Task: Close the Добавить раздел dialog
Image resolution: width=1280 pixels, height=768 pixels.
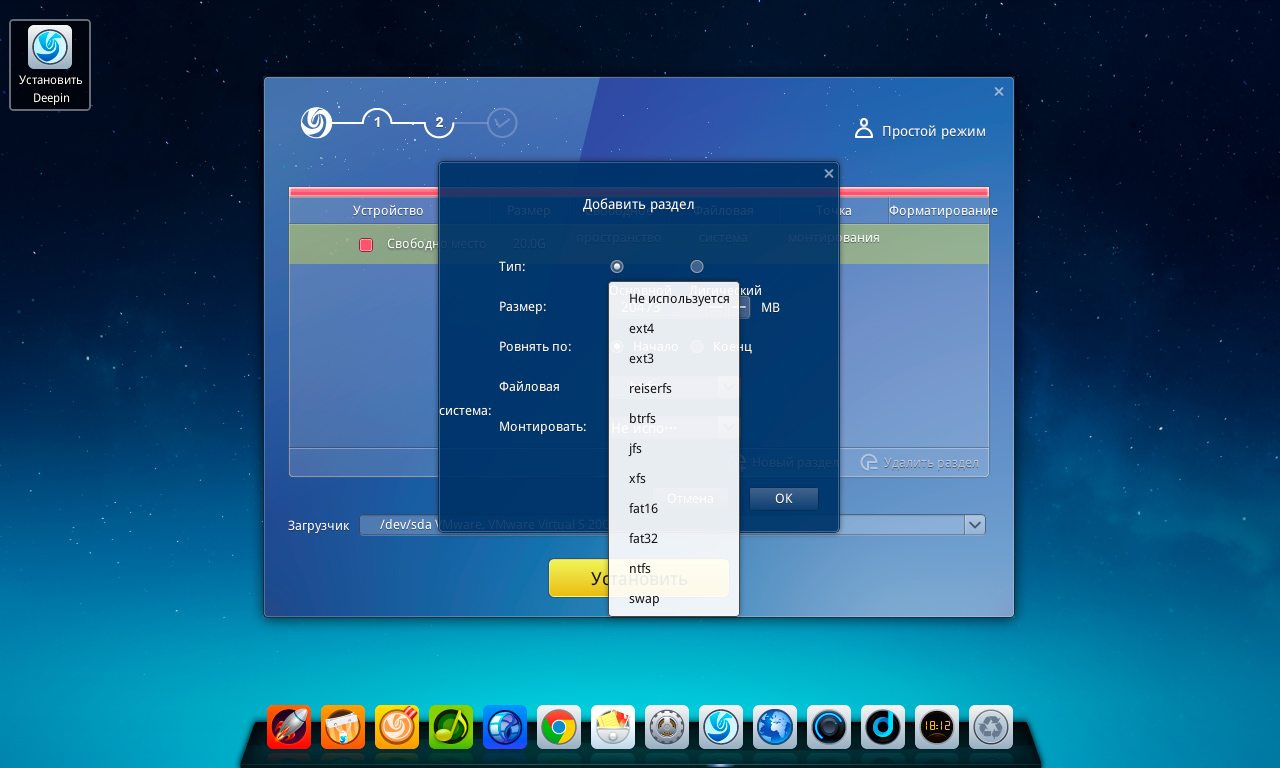Action: point(828,173)
